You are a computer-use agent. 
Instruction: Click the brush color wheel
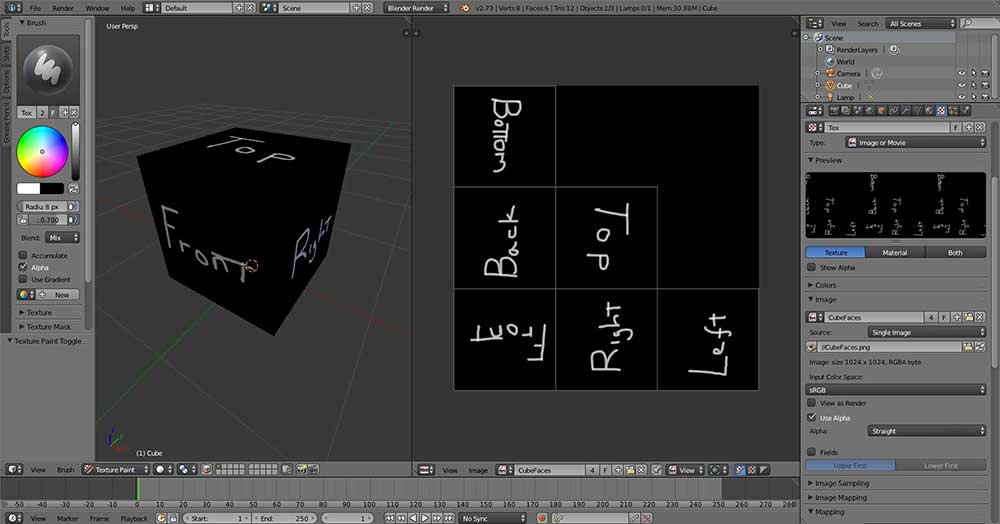42,152
